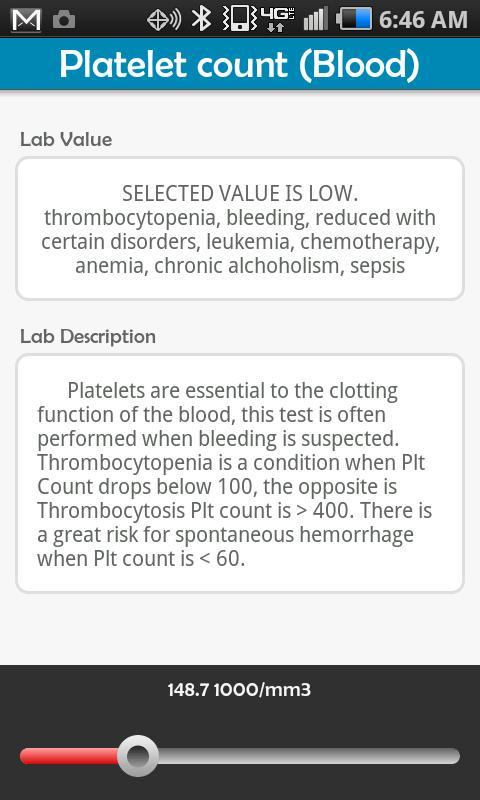Tap the 6:46 AM clock
480x800 pixels.
pos(423,20)
